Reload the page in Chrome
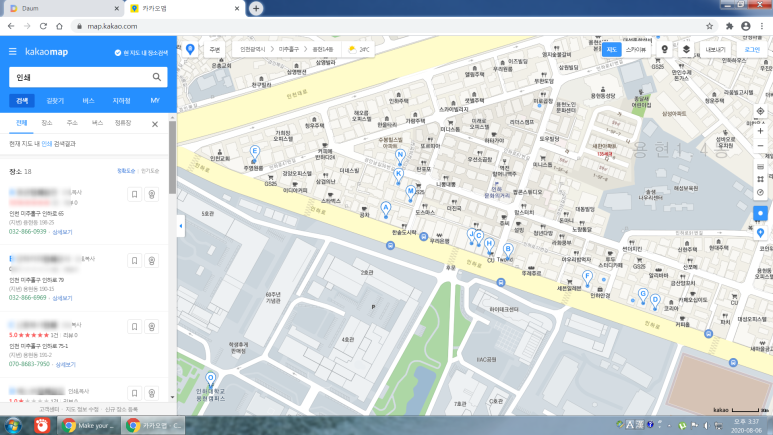This screenshot has width=773, height=435. (x=43, y=26)
